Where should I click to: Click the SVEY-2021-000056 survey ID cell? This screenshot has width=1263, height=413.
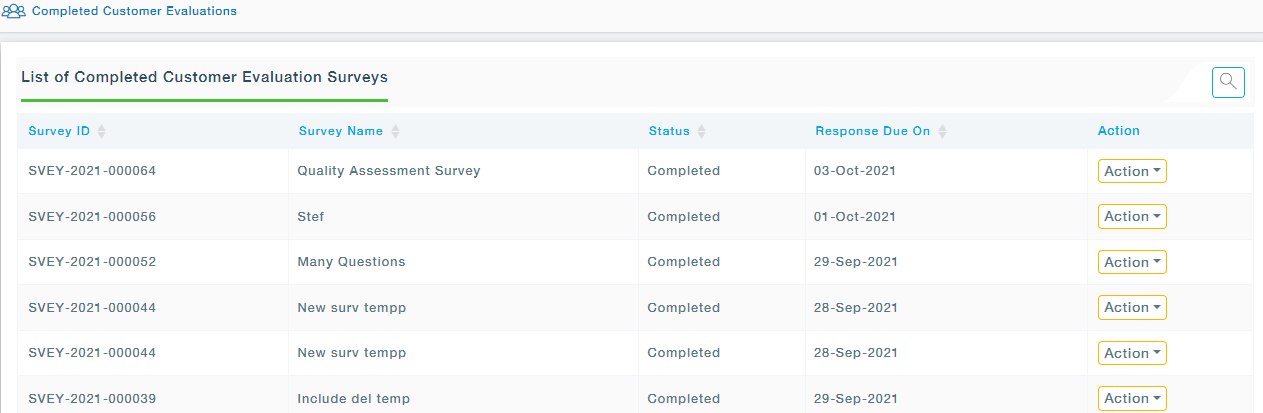[92, 217]
